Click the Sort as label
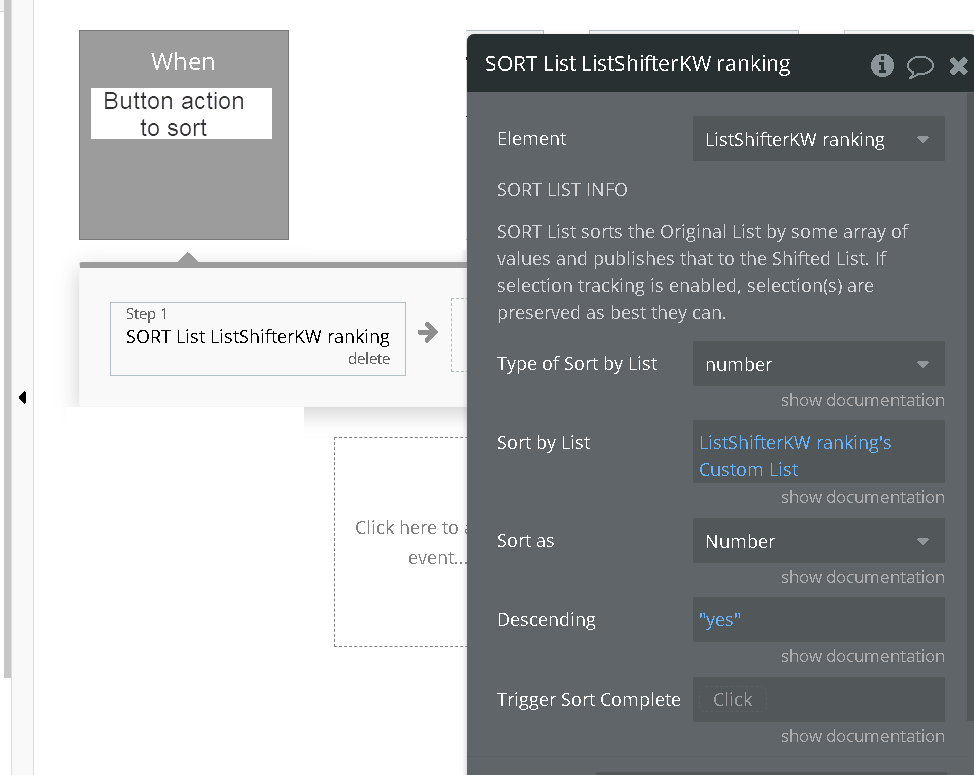This screenshot has height=775, width=974. point(526,541)
